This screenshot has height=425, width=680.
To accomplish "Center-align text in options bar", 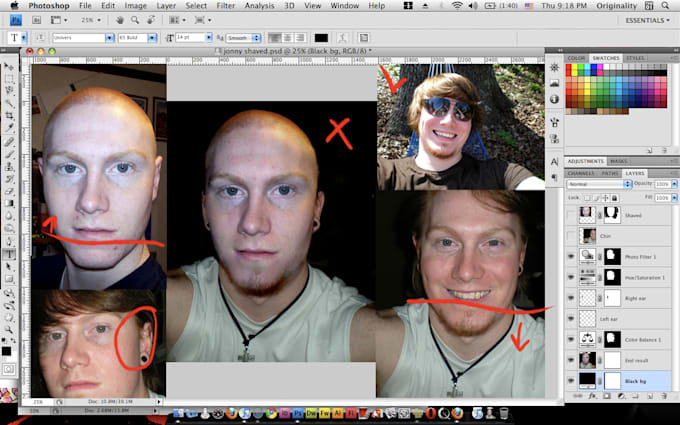I will [287, 38].
